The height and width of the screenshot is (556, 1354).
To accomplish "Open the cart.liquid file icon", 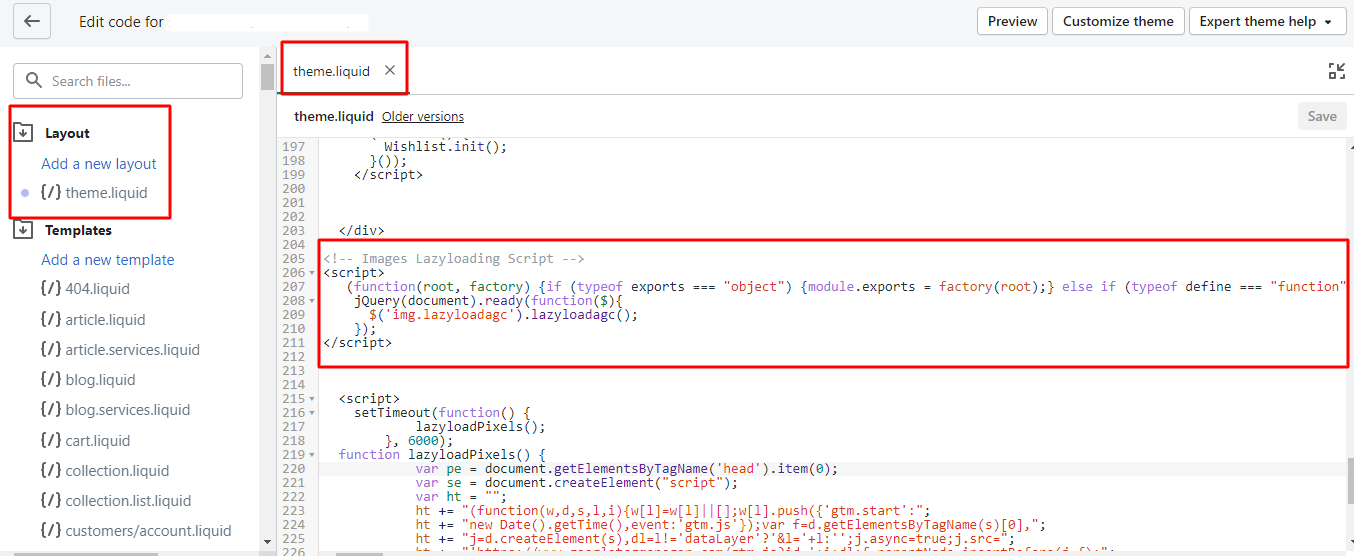I will point(51,440).
